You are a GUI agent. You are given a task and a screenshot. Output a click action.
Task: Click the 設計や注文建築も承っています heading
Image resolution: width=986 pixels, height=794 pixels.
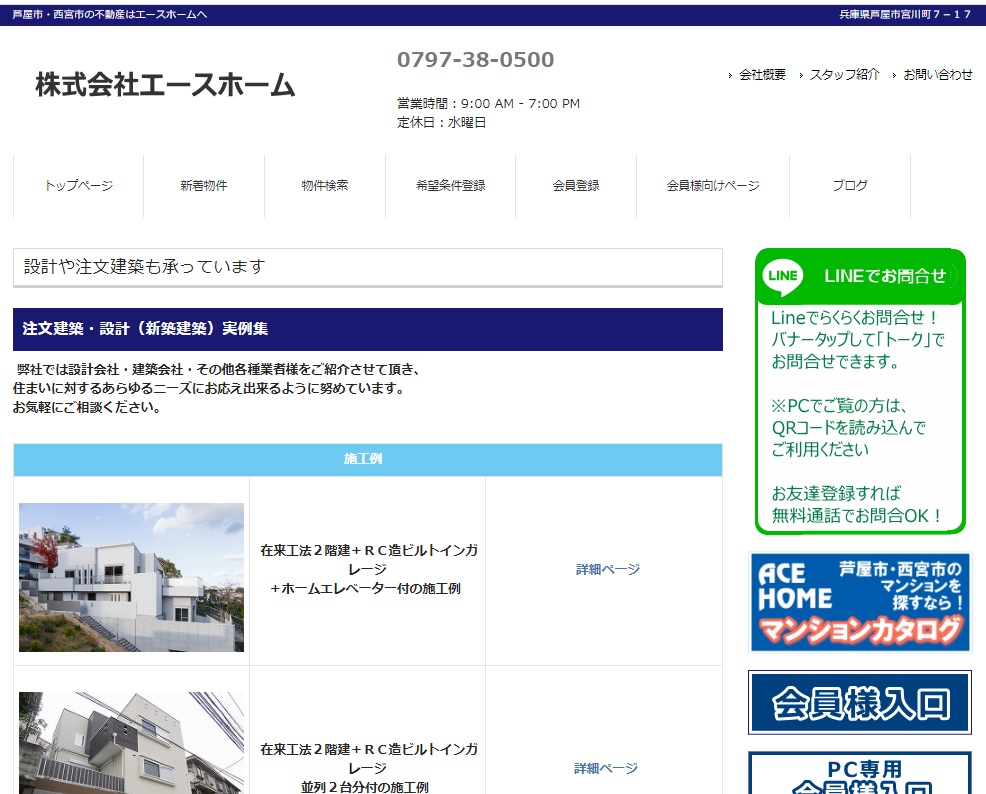point(145,267)
